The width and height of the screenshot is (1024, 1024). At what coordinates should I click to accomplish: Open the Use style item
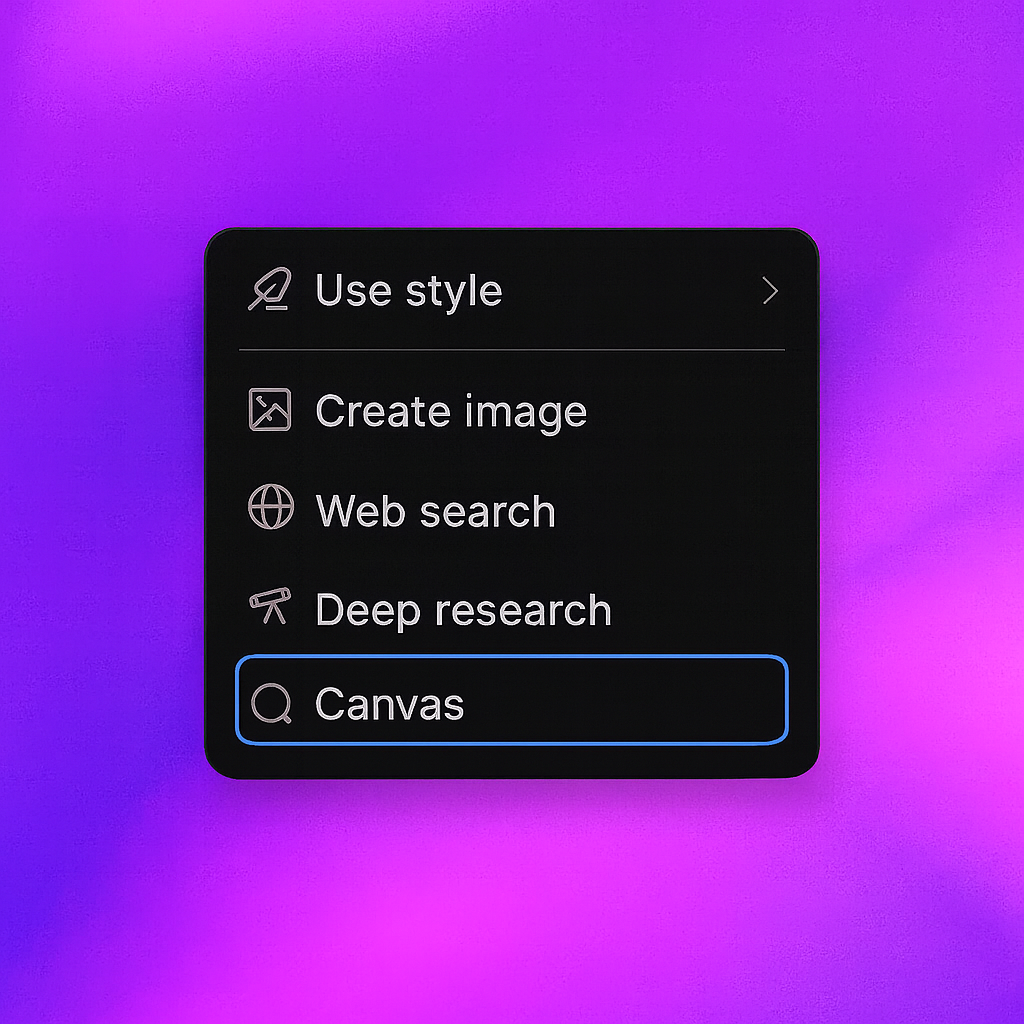[x=408, y=291]
